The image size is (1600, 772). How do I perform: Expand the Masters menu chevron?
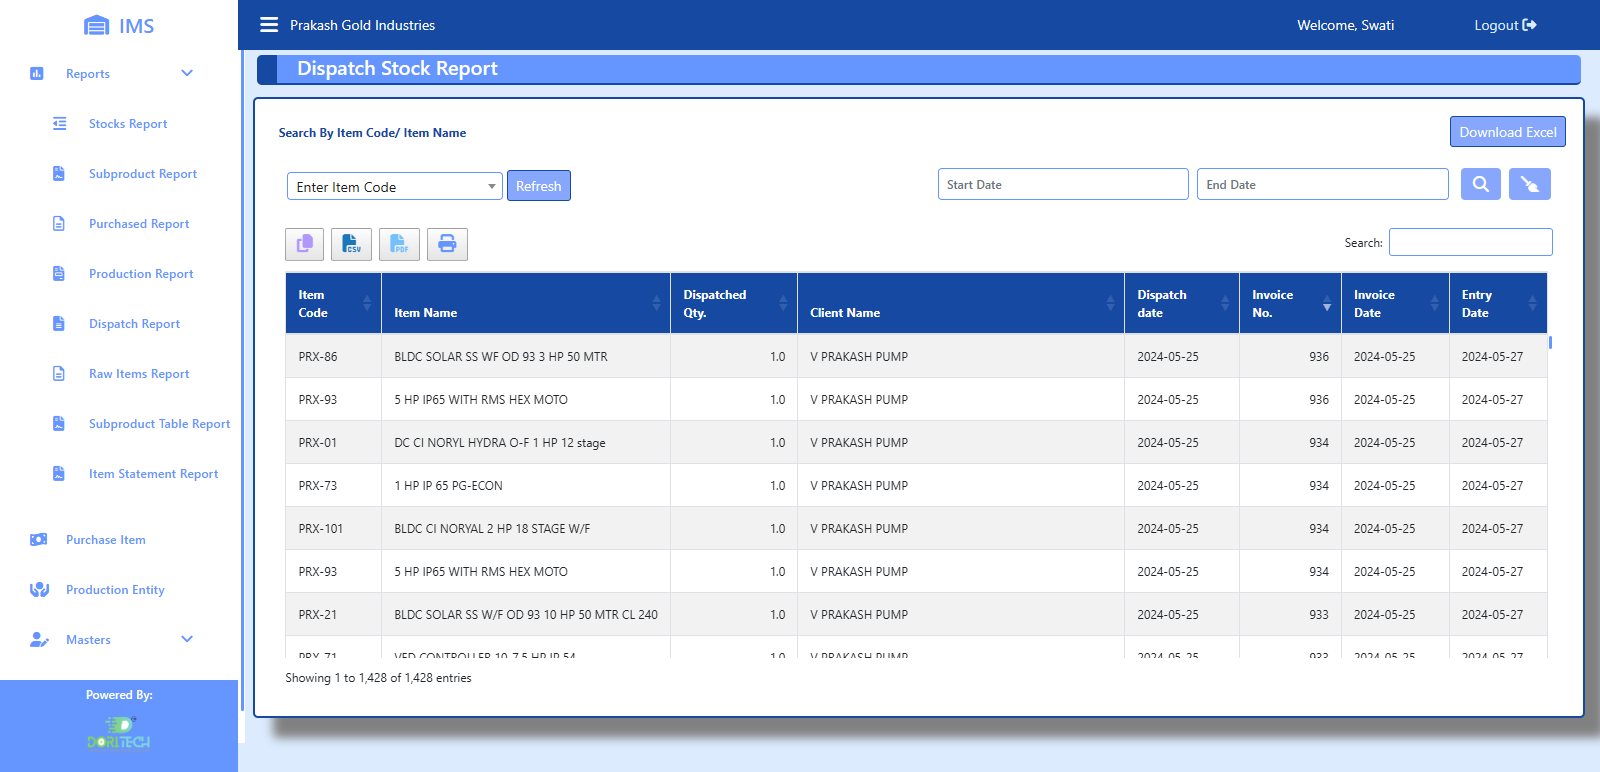(x=187, y=639)
